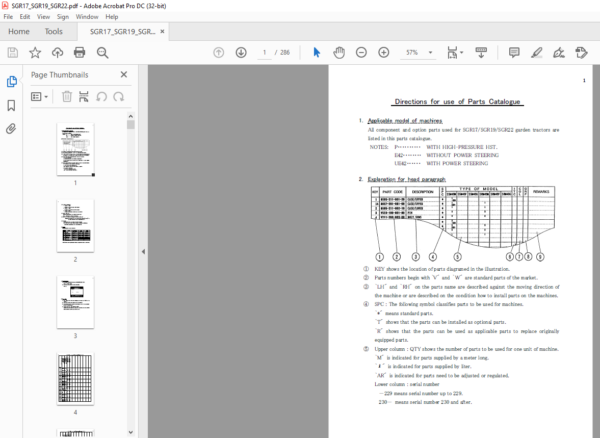Screen dimensions: 600x438
Task: Open the Sign menu
Action: click(63, 17)
